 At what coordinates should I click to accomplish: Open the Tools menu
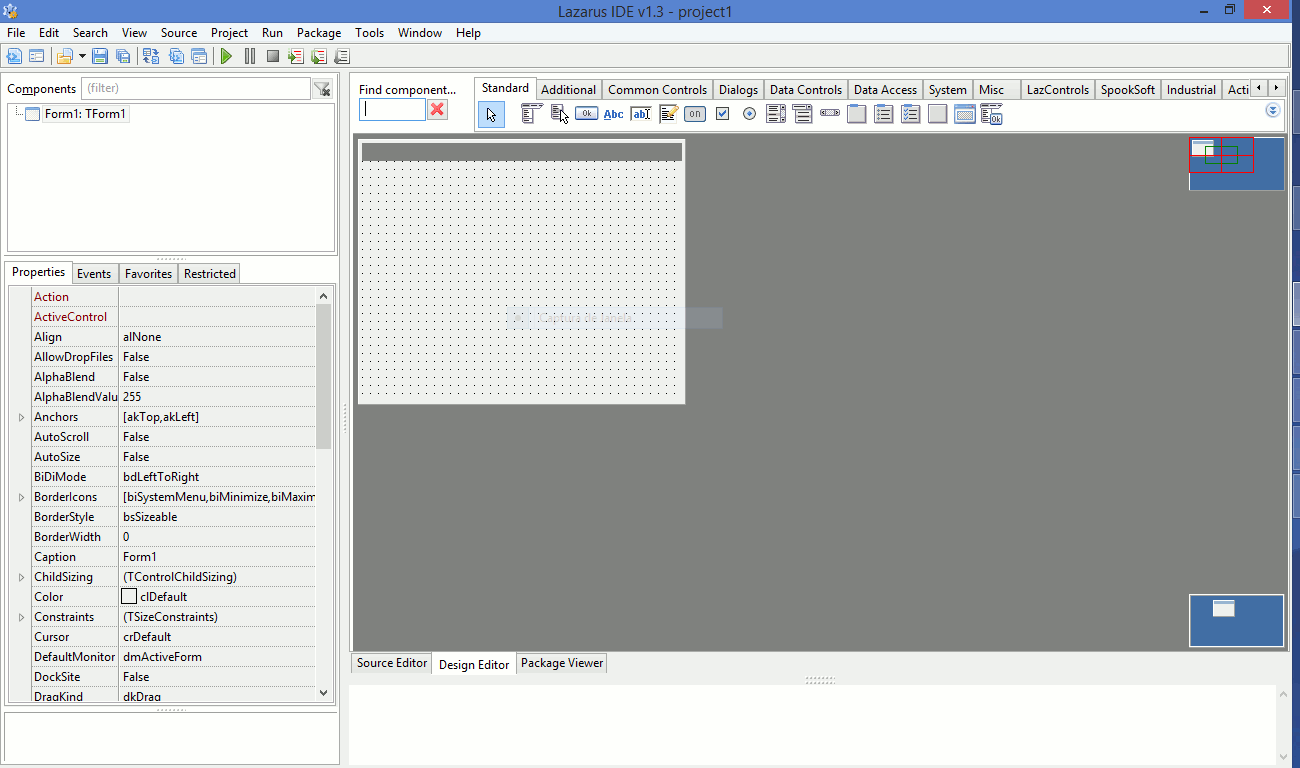point(369,33)
